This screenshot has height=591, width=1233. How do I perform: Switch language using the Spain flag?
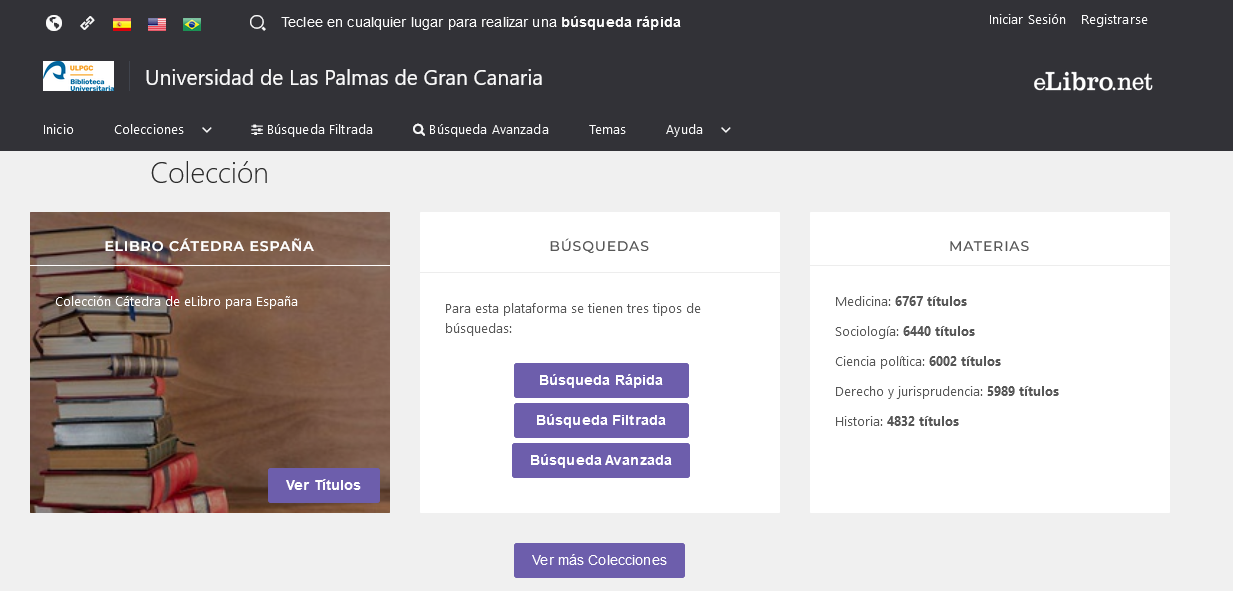click(x=122, y=24)
